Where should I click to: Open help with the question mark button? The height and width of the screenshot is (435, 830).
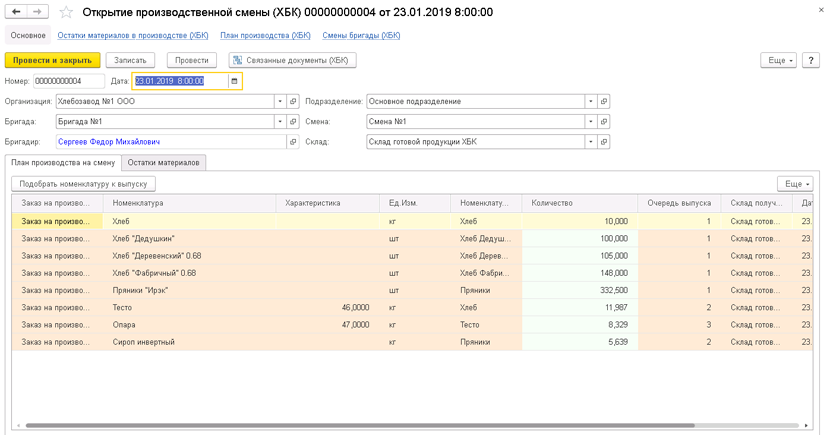[x=811, y=60]
